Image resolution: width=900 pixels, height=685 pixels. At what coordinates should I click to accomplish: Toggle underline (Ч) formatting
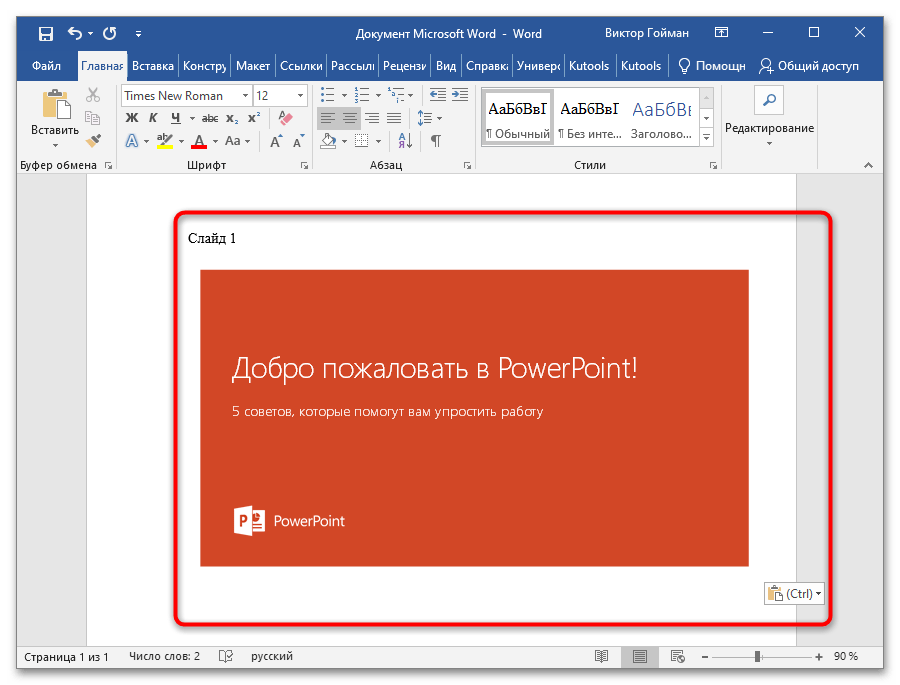point(176,118)
